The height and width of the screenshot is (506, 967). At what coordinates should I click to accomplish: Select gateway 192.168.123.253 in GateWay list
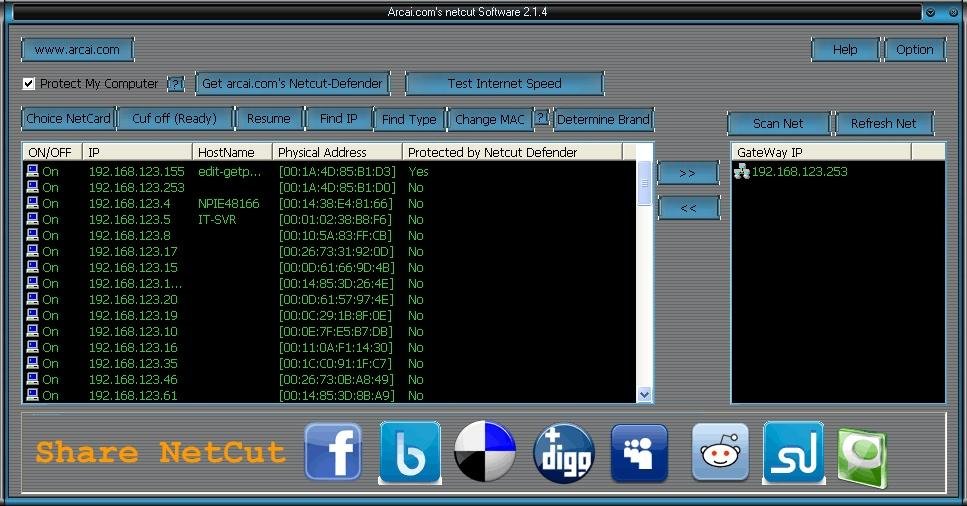tap(799, 172)
